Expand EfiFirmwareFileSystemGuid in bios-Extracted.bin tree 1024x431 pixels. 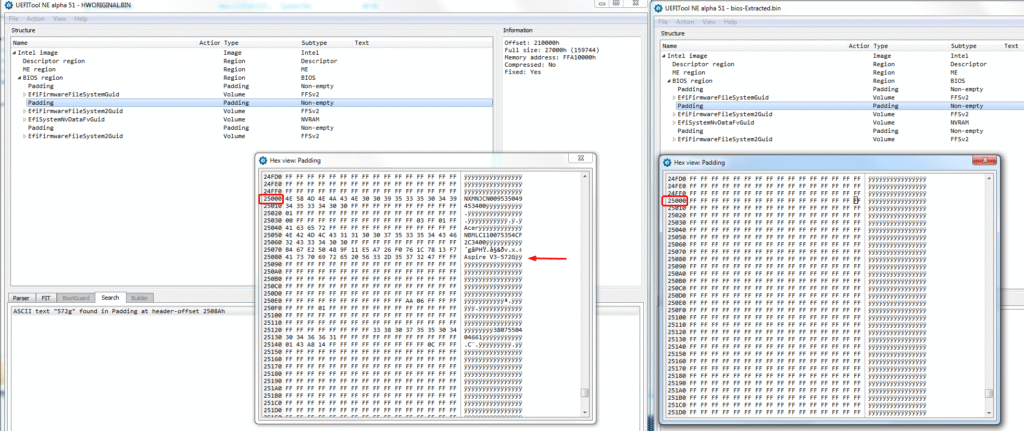click(673, 97)
